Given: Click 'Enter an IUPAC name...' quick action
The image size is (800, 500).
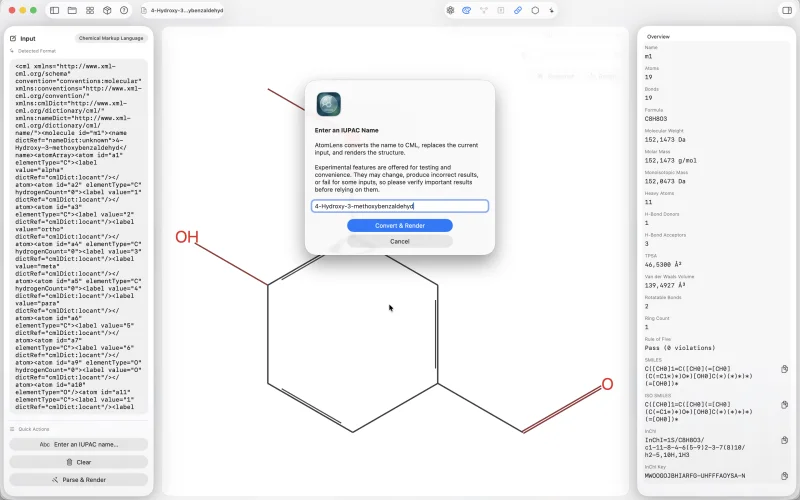Looking at the screenshot, I should 79,444.
